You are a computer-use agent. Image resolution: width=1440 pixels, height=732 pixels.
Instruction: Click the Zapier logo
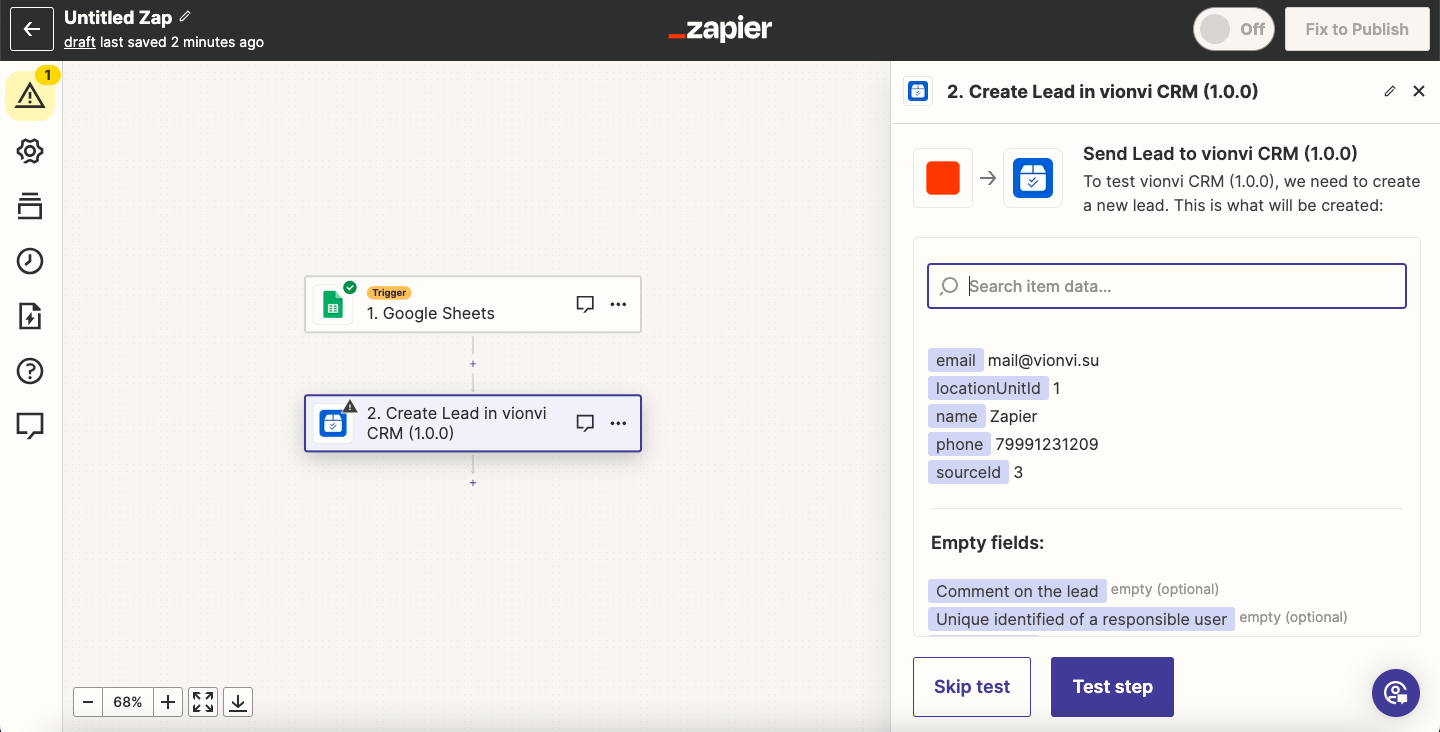[720, 29]
